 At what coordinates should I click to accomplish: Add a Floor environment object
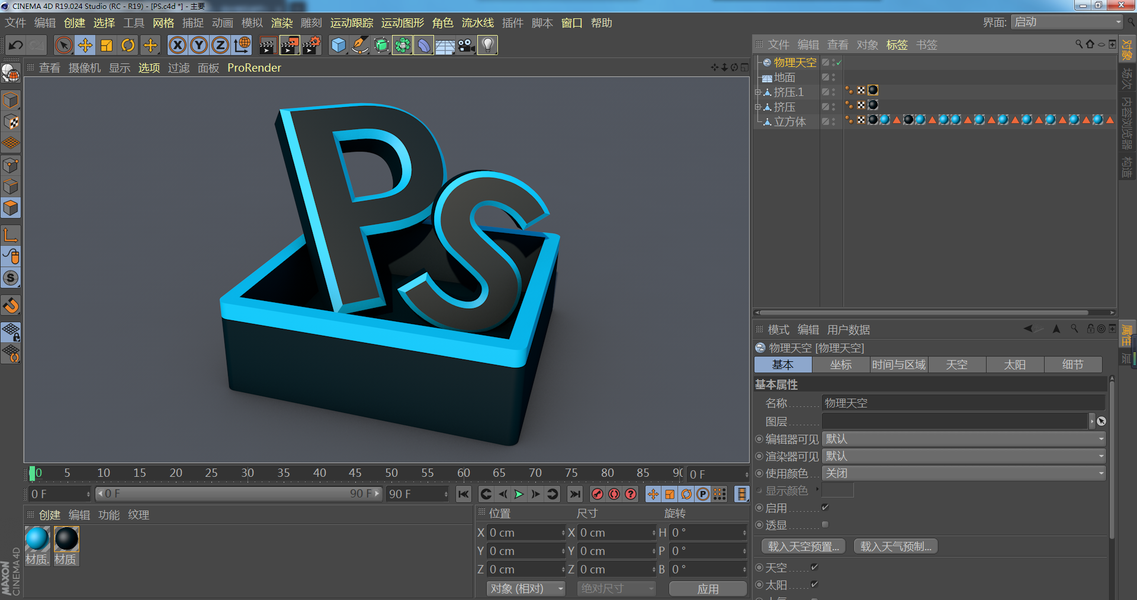pyautogui.click(x=445, y=45)
